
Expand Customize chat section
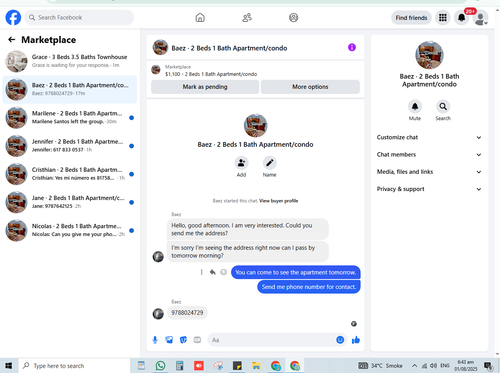coord(429,137)
